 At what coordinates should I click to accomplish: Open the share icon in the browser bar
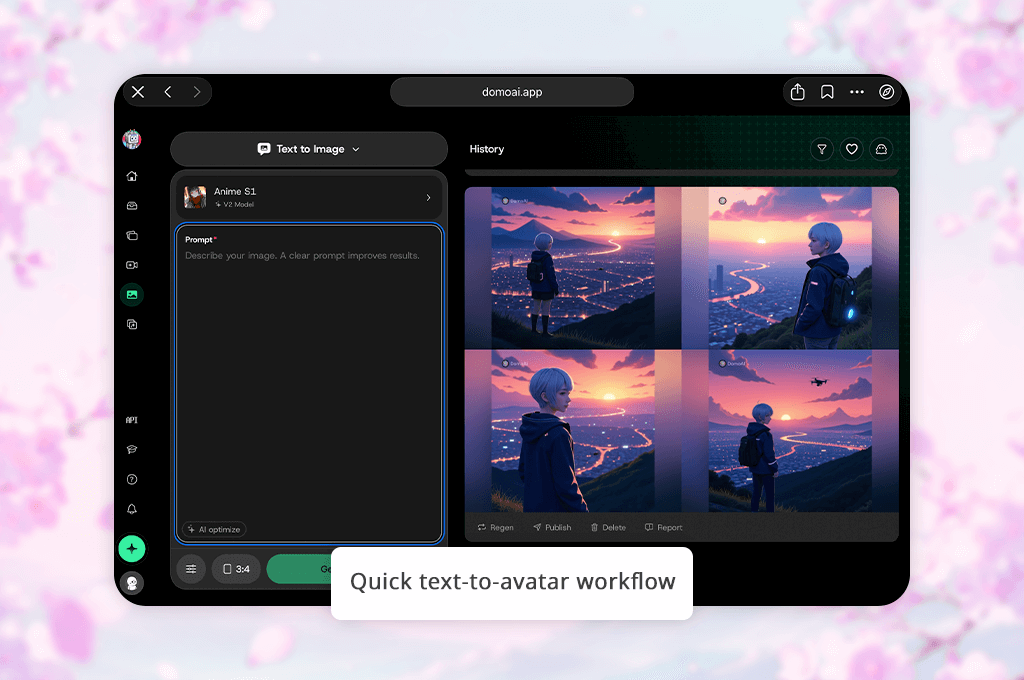coord(797,92)
